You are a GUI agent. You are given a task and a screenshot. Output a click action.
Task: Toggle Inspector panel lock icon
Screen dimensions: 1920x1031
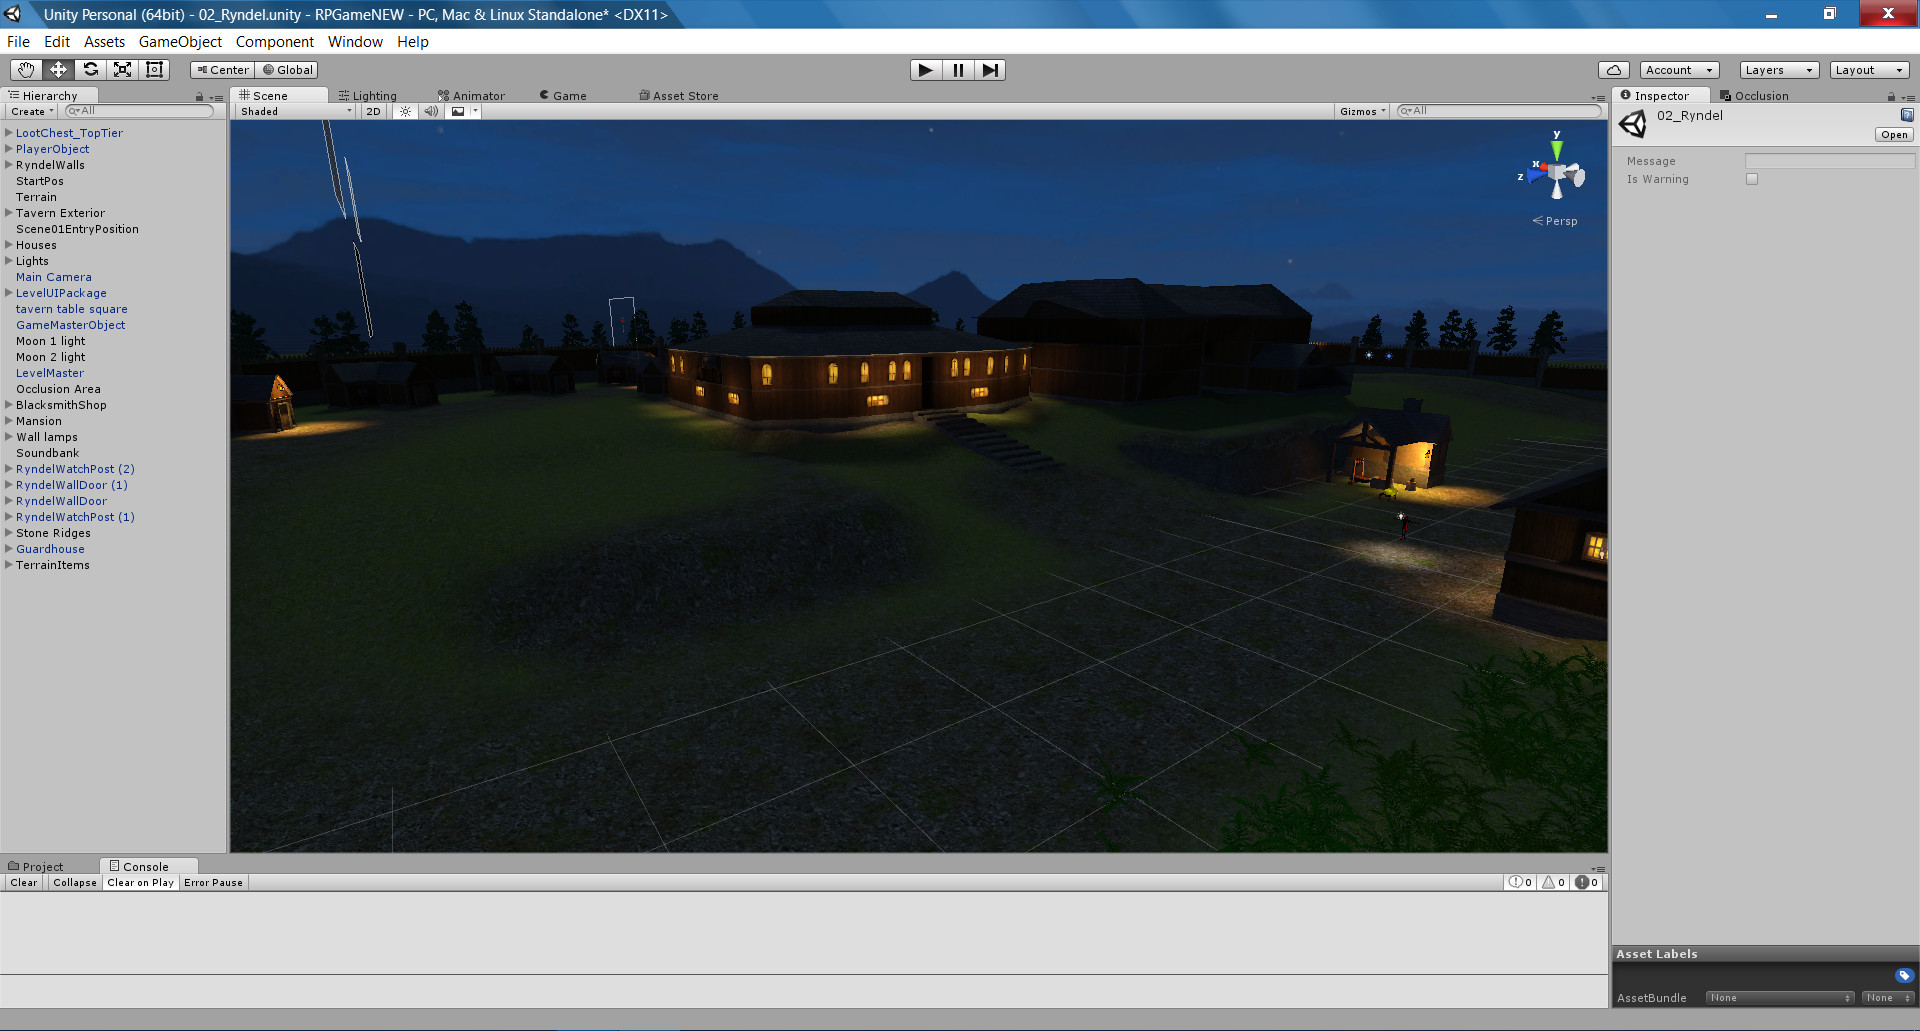click(x=1891, y=97)
